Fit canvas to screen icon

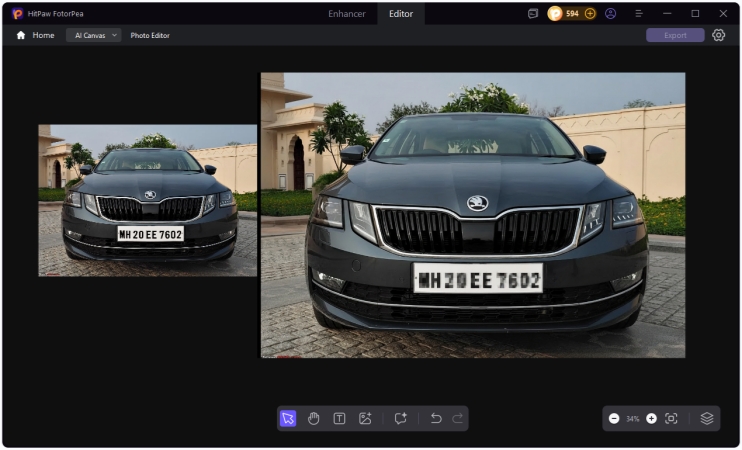click(671, 418)
